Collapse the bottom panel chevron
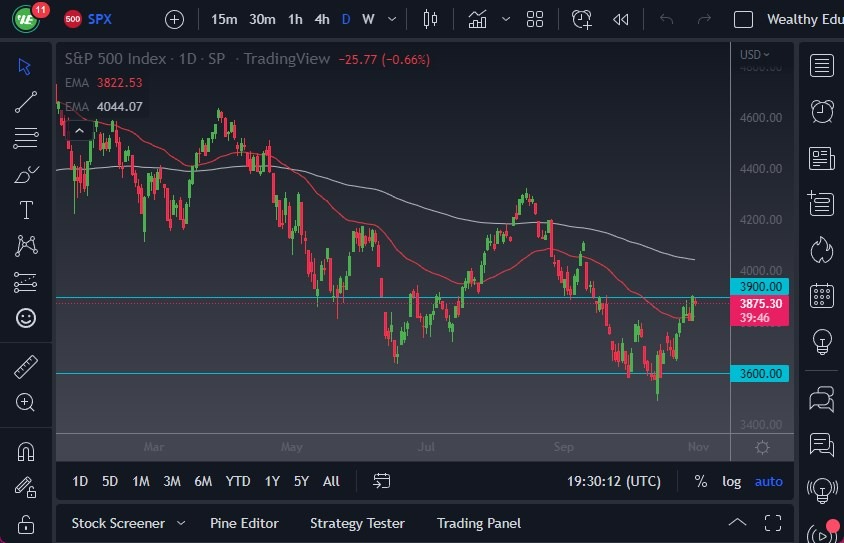This screenshot has width=844, height=543. 737,522
